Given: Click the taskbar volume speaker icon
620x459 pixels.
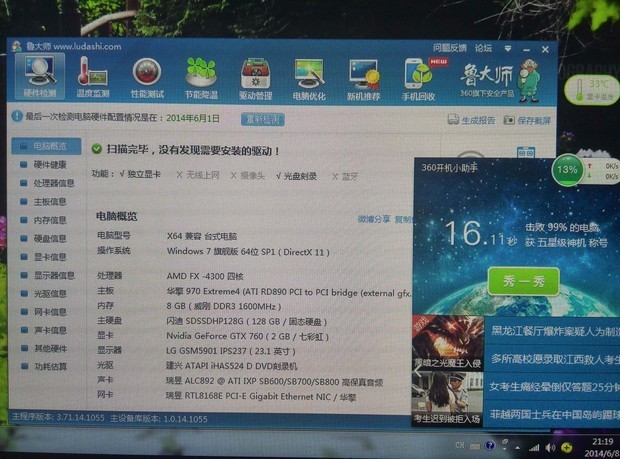Looking at the screenshot, I should 550,448.
